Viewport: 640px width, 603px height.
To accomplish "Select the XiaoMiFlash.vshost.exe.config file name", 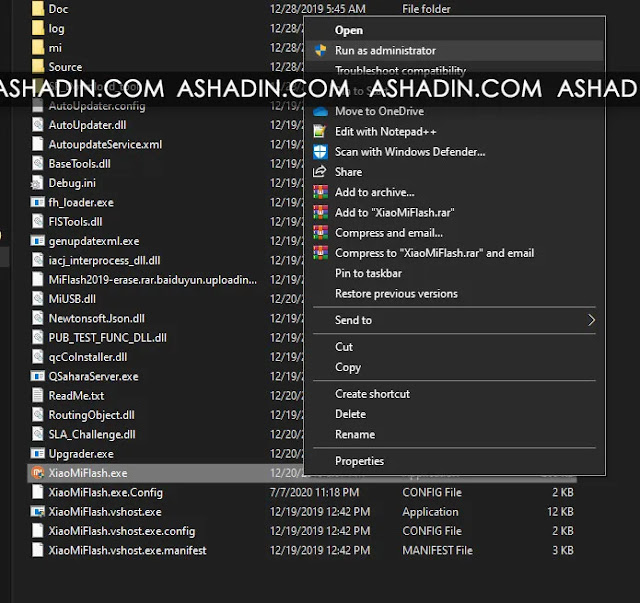I will pos(122,531).
